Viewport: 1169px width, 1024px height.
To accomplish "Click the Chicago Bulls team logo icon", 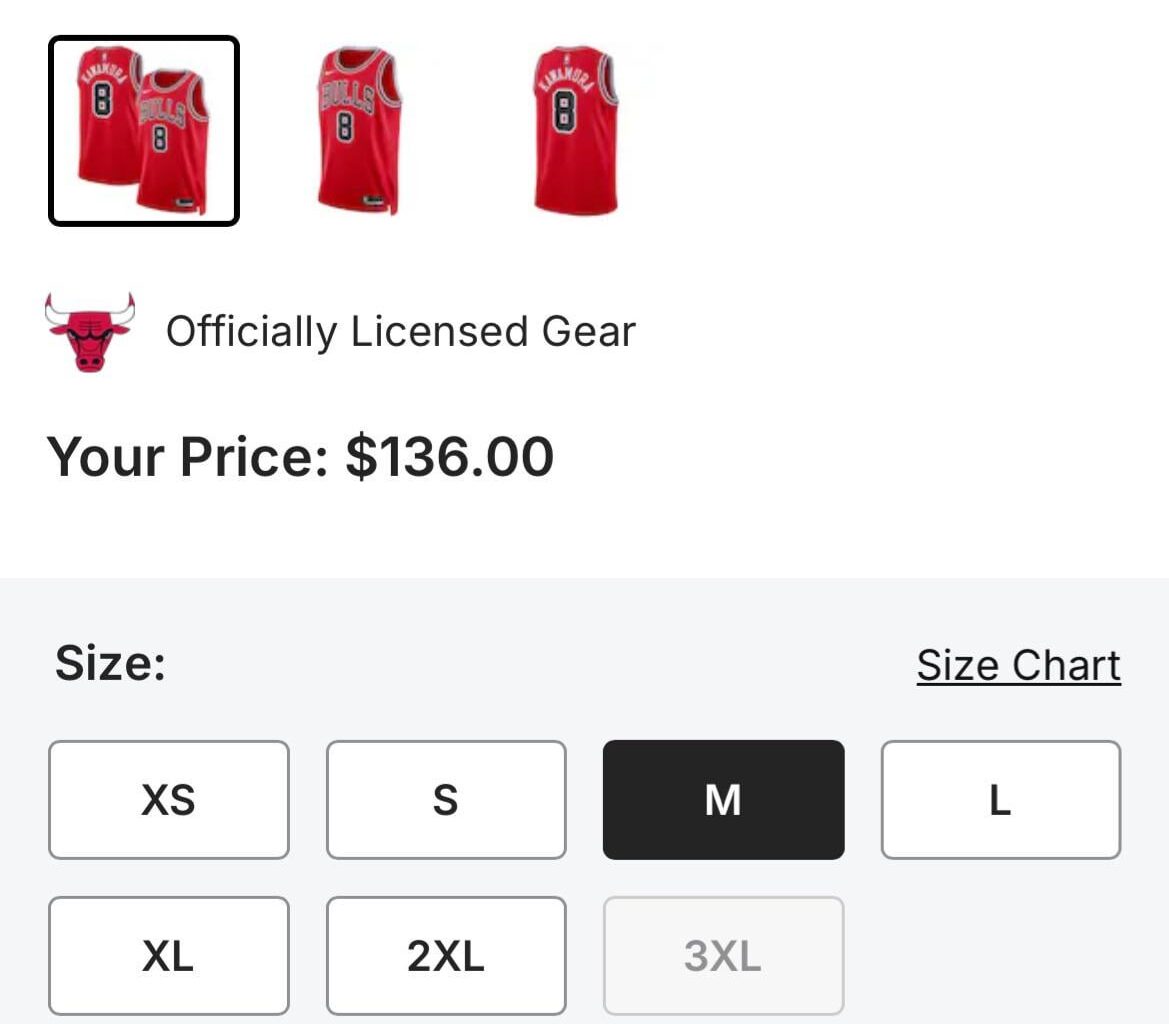I will 88,330.
